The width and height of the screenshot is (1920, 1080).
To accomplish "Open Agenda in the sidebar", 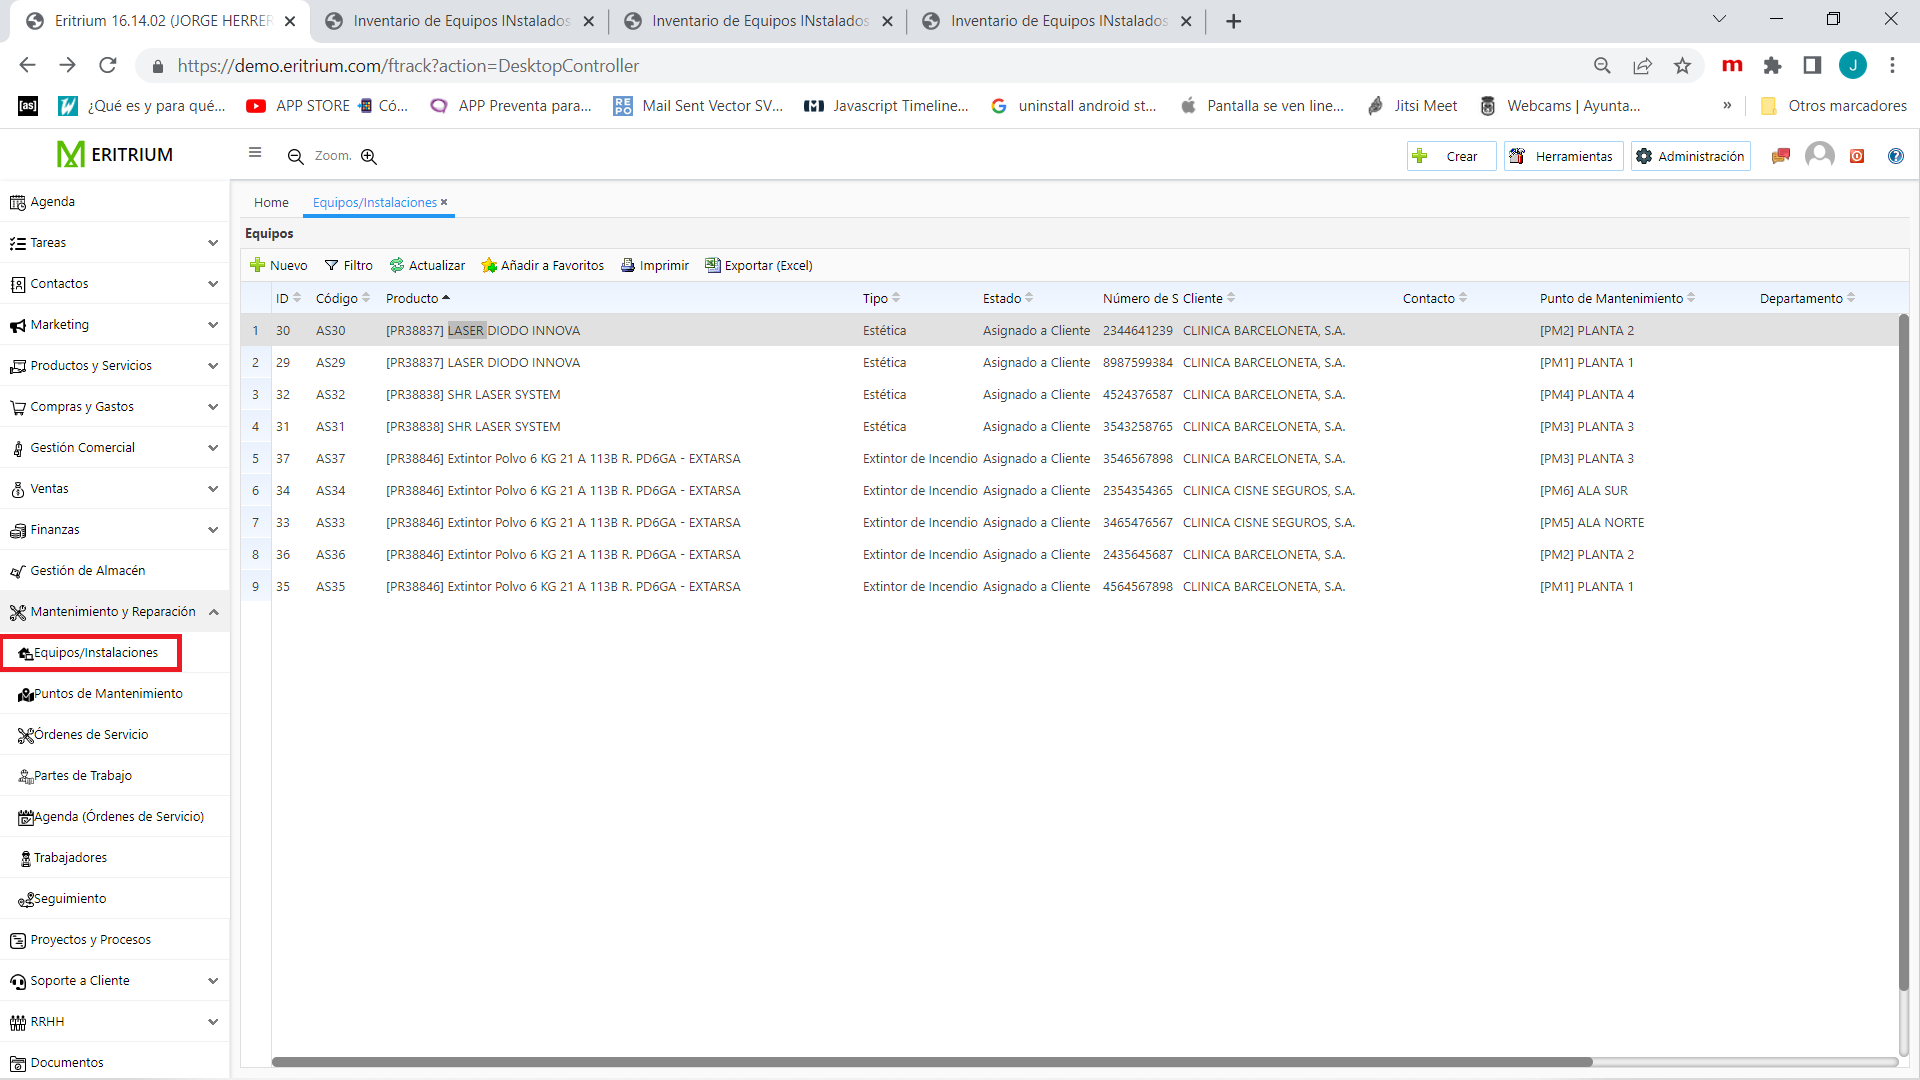I will tap(115, 202).
